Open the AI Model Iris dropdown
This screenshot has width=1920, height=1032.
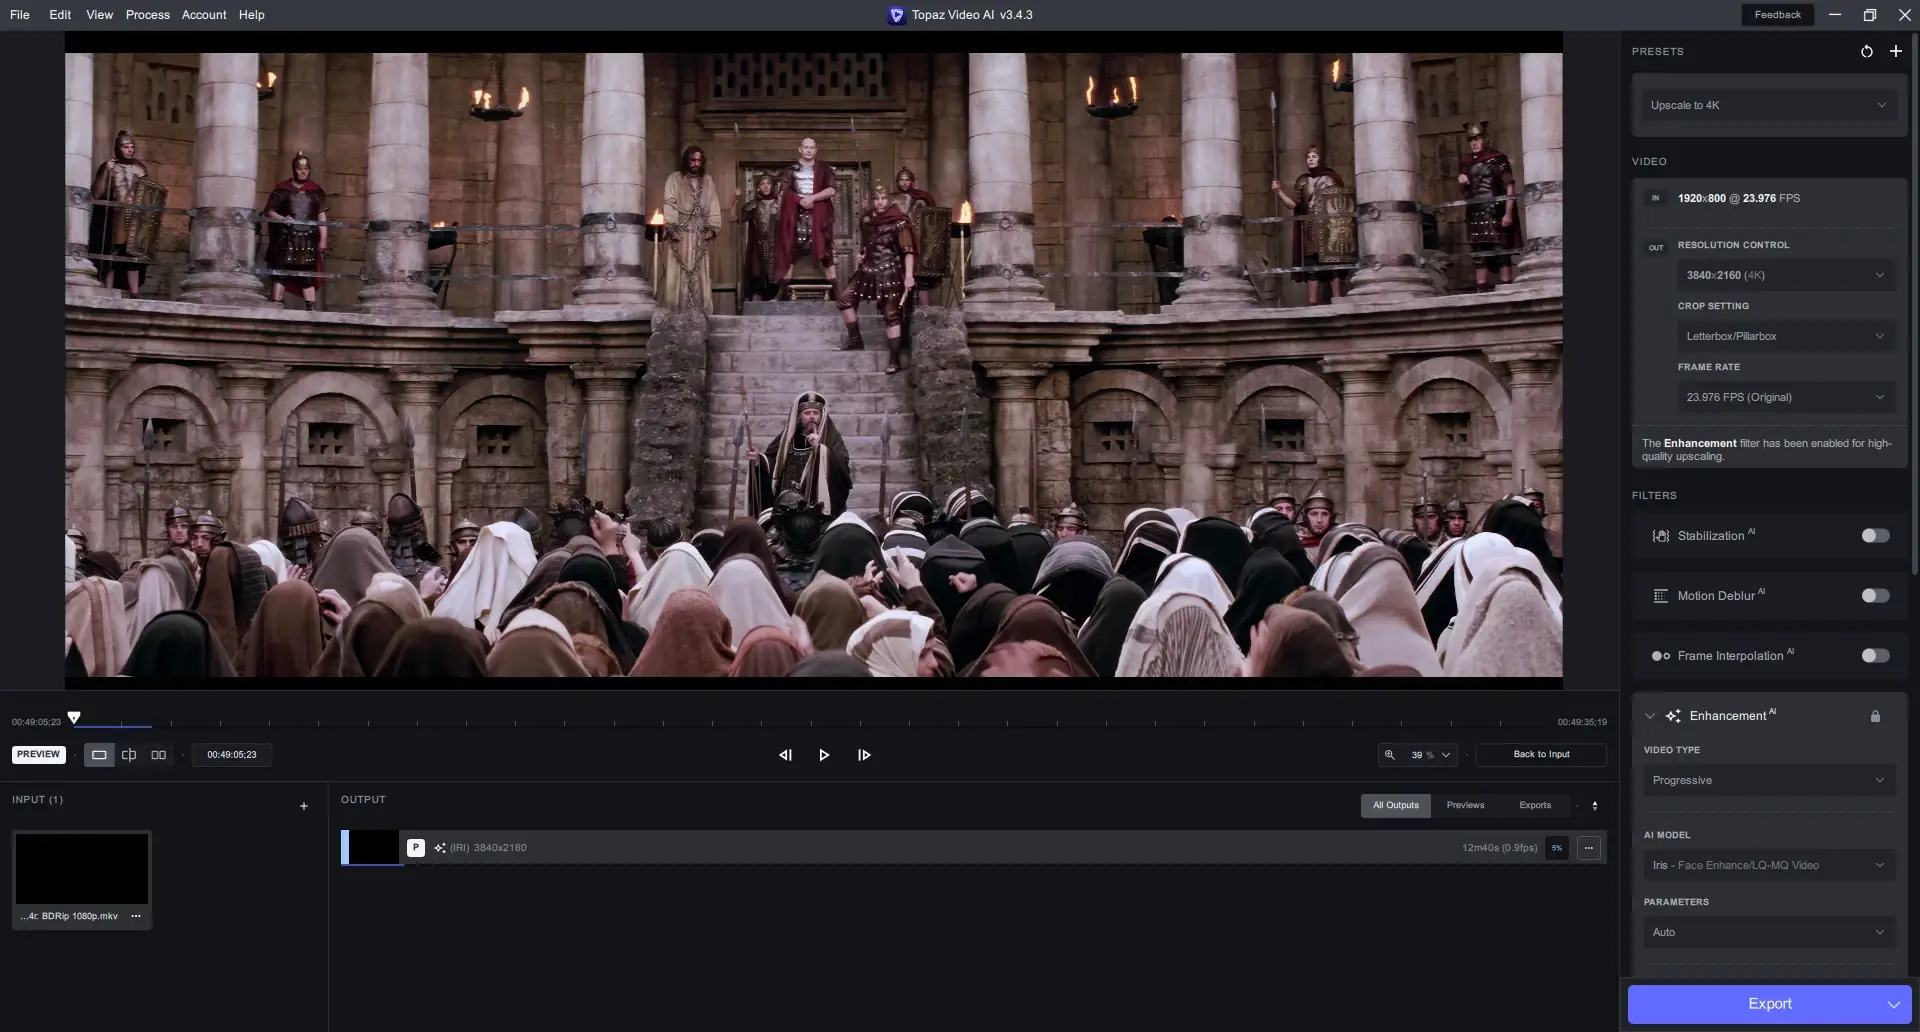[x=1769, y=865]
